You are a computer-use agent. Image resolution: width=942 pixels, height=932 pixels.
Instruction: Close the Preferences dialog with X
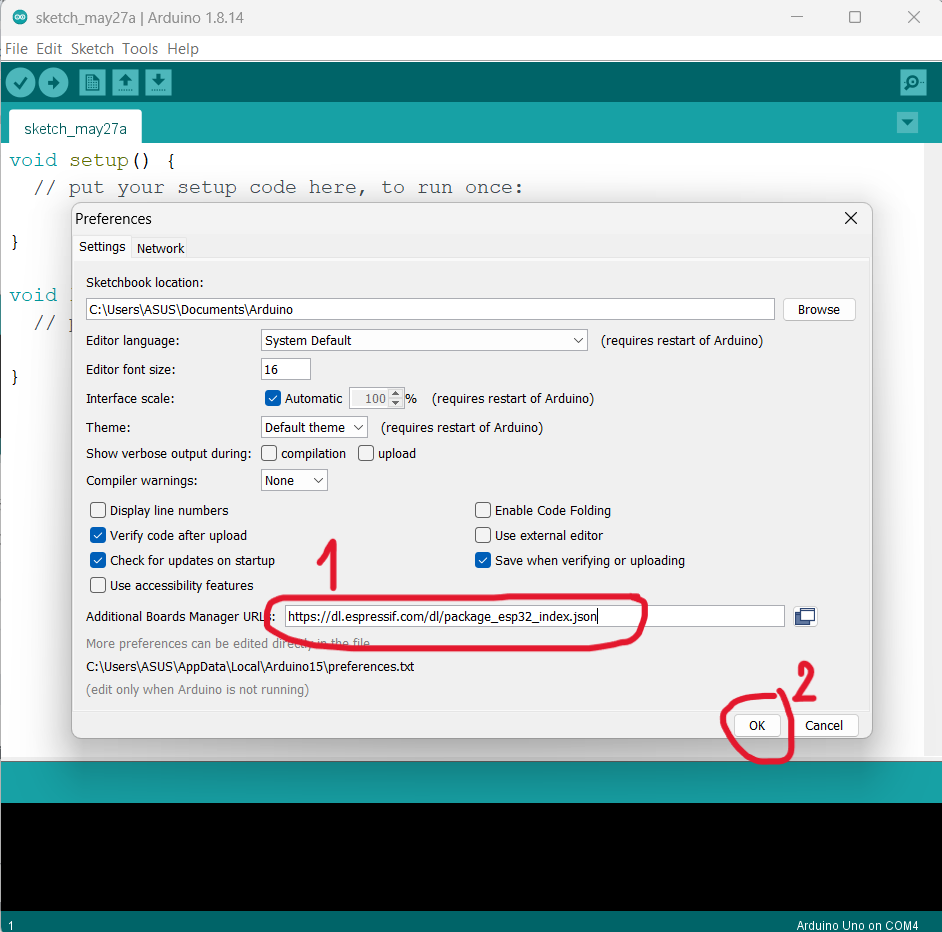(851, 218)
